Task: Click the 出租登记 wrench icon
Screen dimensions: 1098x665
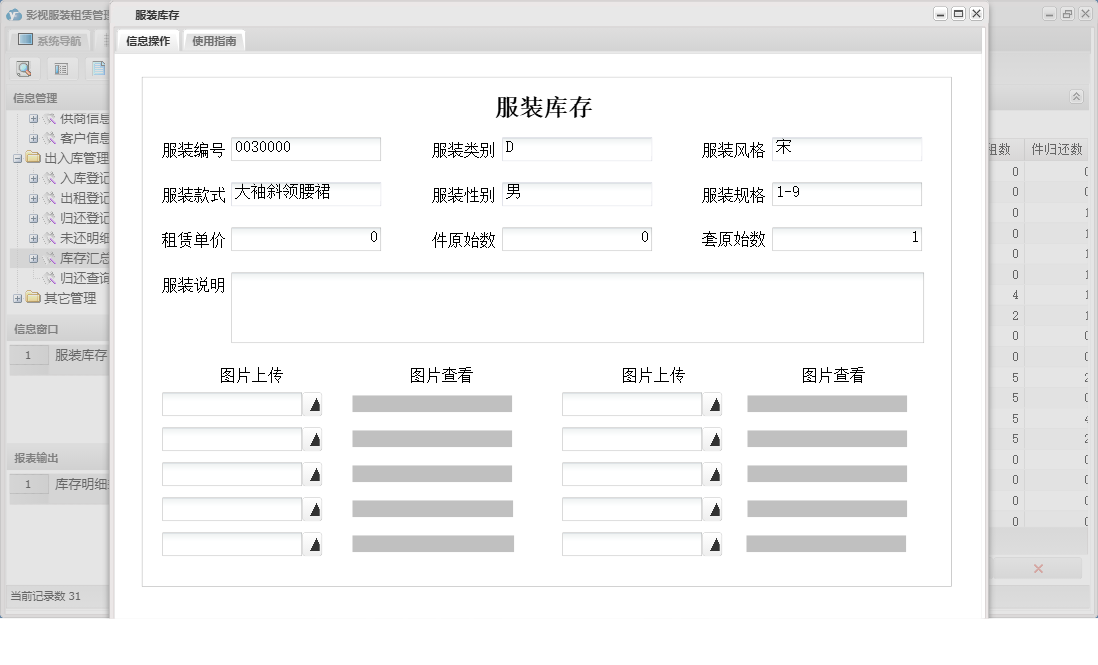Action: pyautogui.click(x=49, y=198)
